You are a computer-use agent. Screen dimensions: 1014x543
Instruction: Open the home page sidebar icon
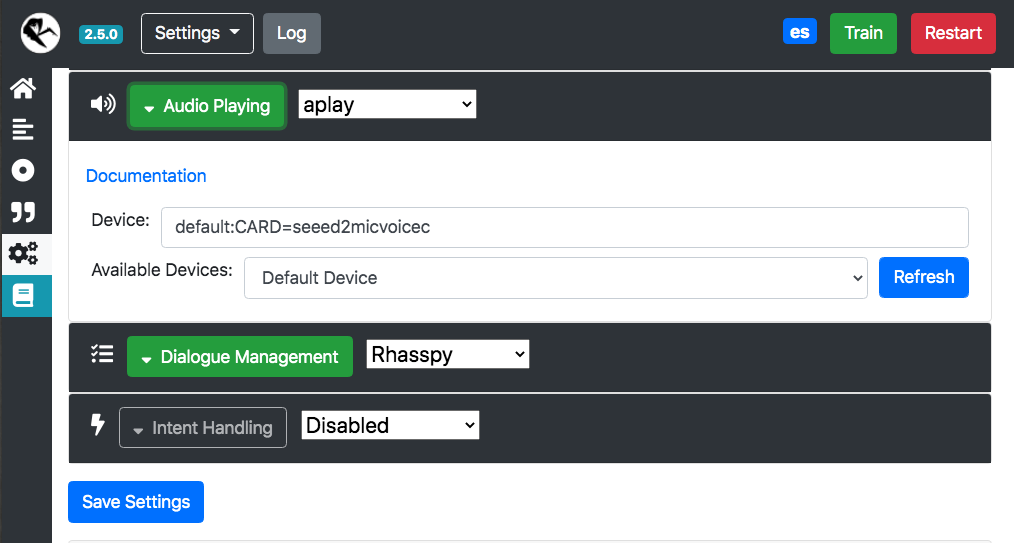tap(23, 88)
